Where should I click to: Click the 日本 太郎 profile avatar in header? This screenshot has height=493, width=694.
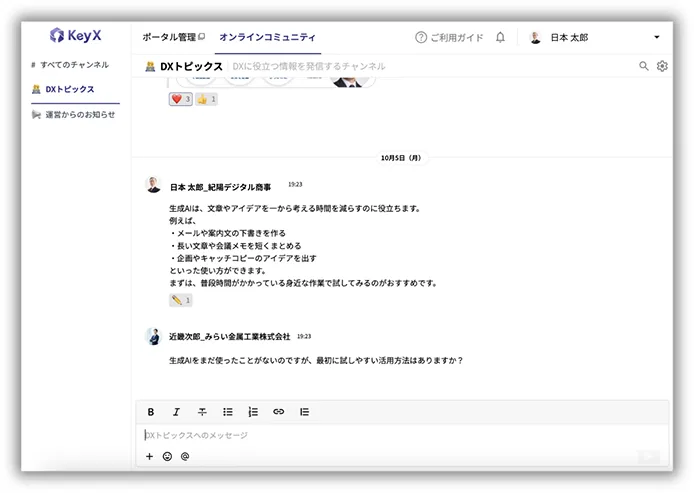[x=535, y=38]
